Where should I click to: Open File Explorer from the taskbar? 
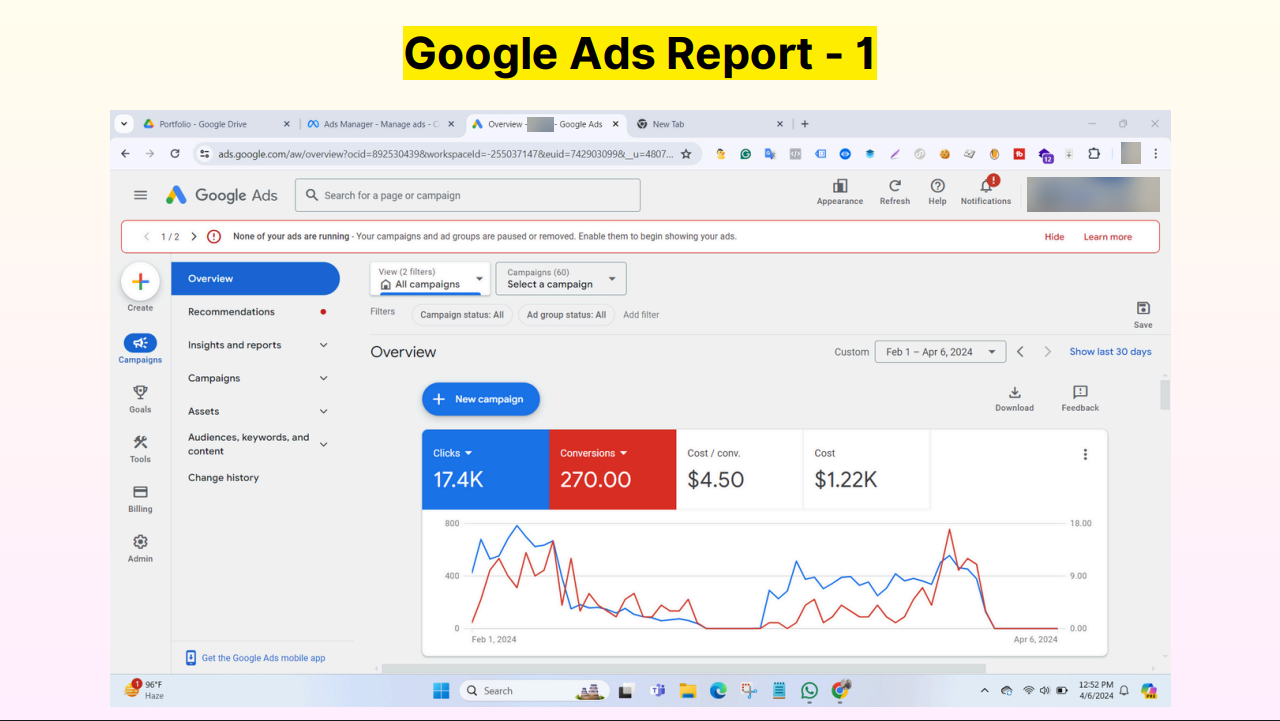(687, 690)
